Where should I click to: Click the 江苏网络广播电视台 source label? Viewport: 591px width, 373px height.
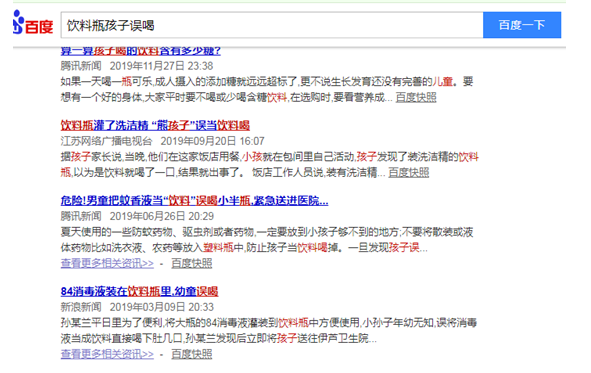[106, 141]
